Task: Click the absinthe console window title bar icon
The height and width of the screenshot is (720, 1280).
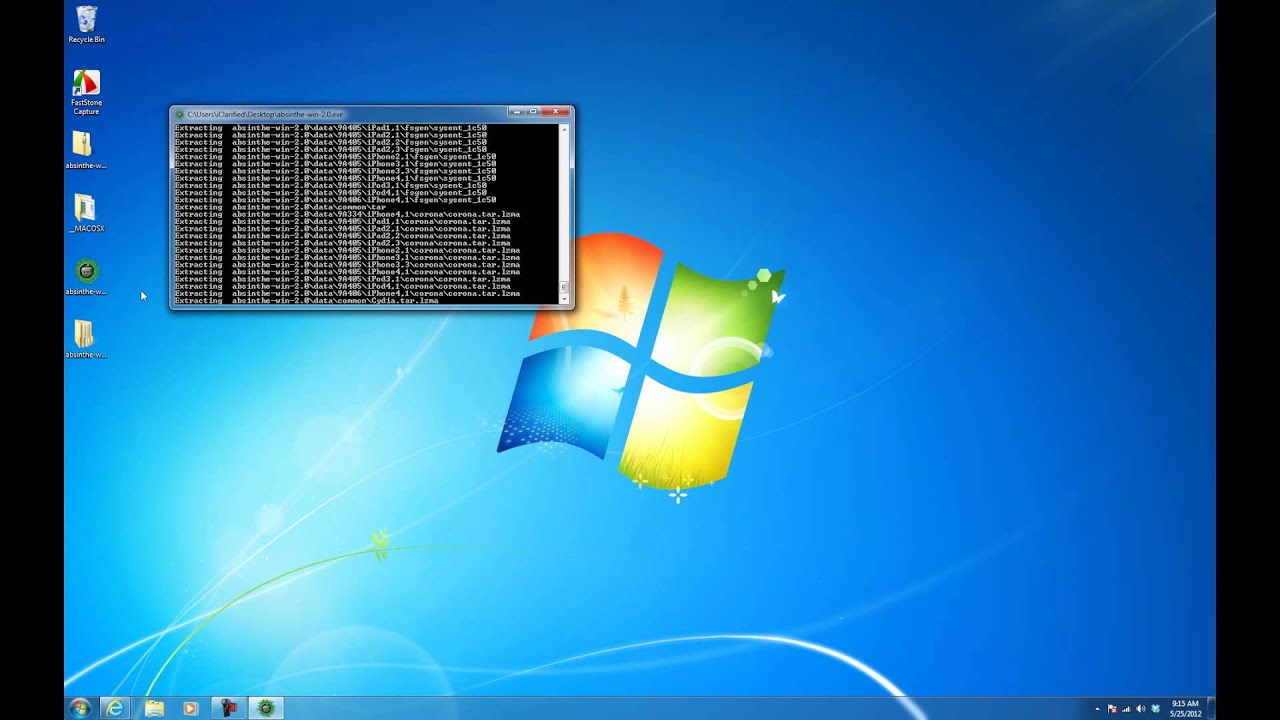Action: tap(180, 114)
